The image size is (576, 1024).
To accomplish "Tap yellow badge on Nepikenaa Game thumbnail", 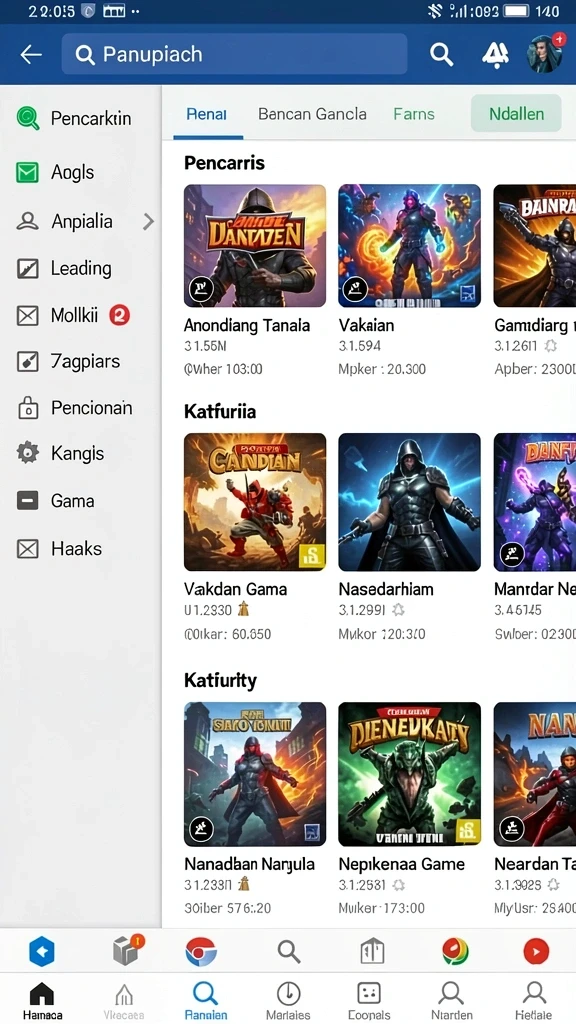I will [x=466, y=830].
